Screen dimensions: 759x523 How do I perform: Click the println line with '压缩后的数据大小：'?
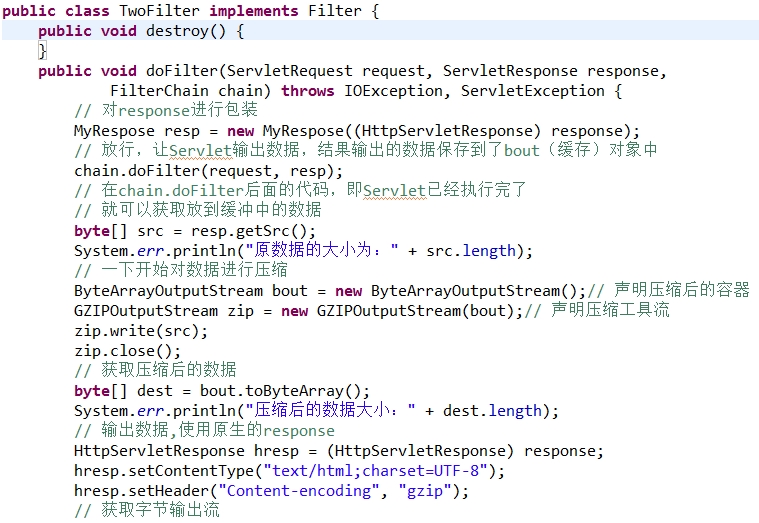click(x=317, y=411)
